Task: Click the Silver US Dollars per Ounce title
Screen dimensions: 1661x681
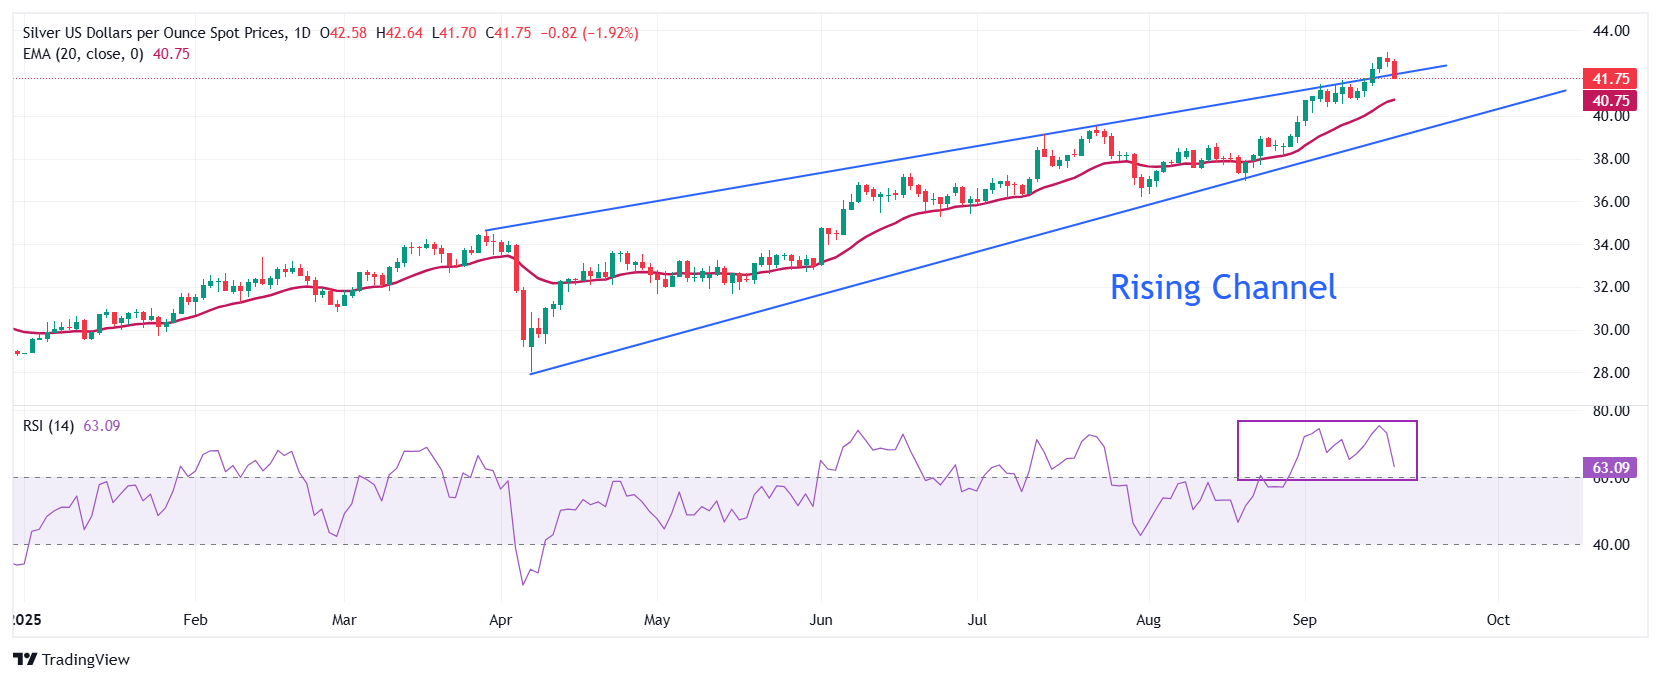Action: (153, 33)
